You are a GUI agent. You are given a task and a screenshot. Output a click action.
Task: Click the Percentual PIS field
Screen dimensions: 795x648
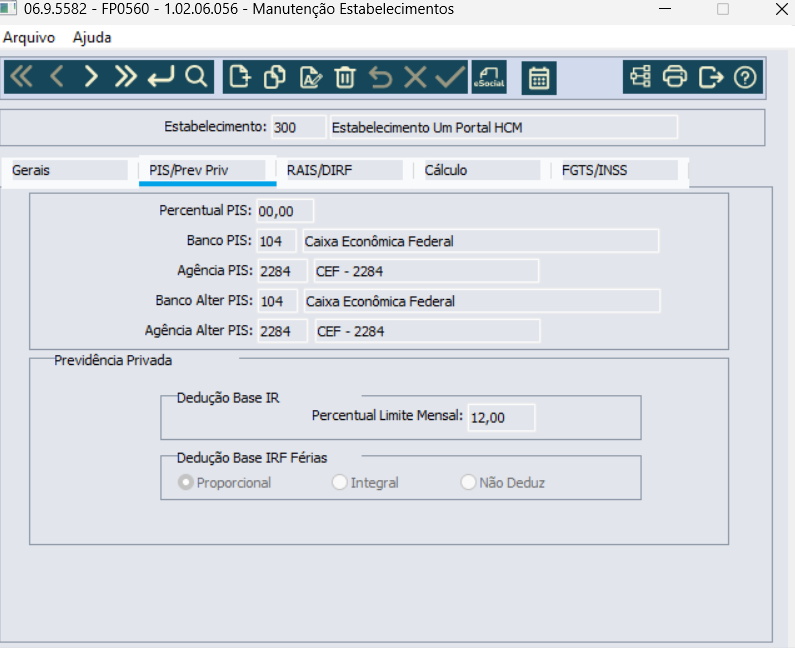(285, 211)
